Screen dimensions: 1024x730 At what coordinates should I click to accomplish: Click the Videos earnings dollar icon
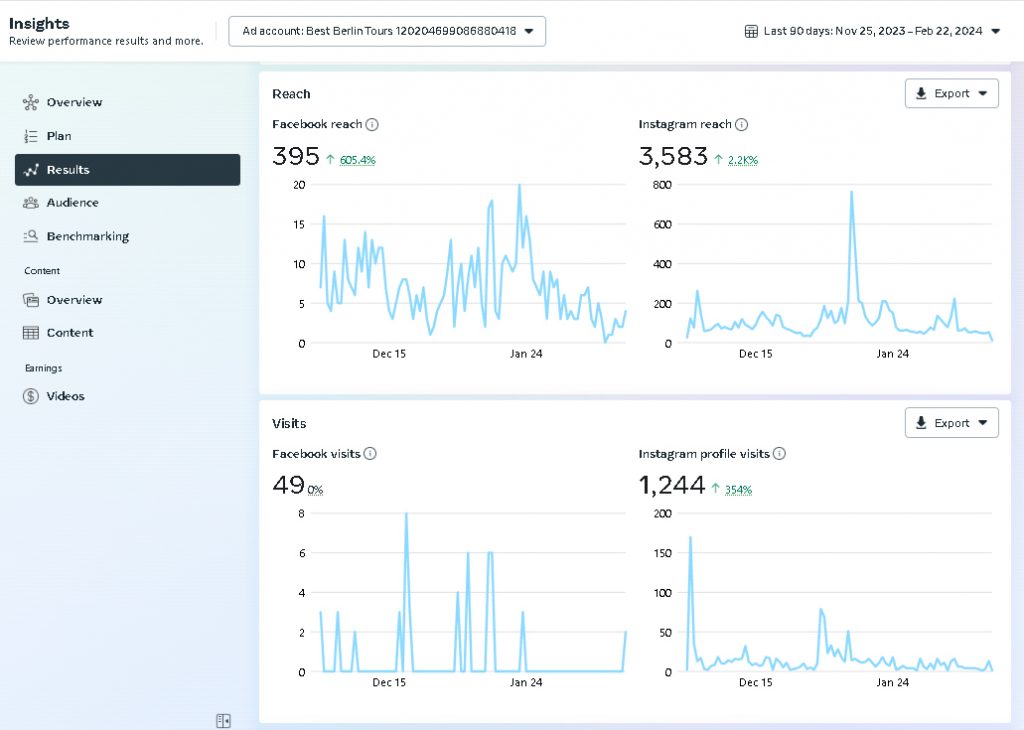(30, 396)
